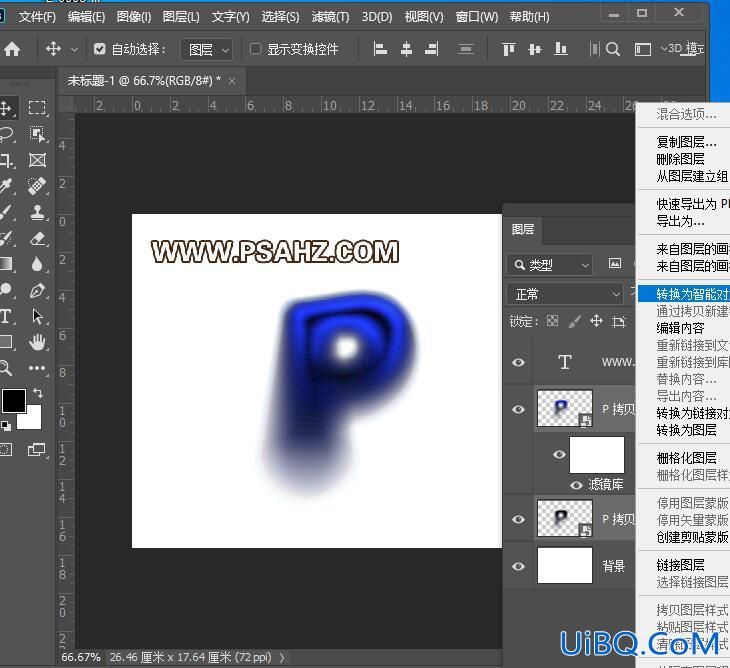Image resolution: width=730 pixels, height=668 pixels.
Task: Open the Edit Toolbar three-dots menu
Action: click(x=37, y=368)
